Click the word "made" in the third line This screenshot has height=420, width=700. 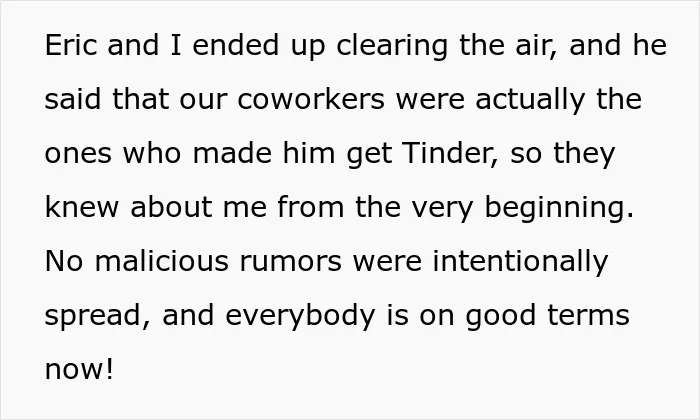click(232, 153)
